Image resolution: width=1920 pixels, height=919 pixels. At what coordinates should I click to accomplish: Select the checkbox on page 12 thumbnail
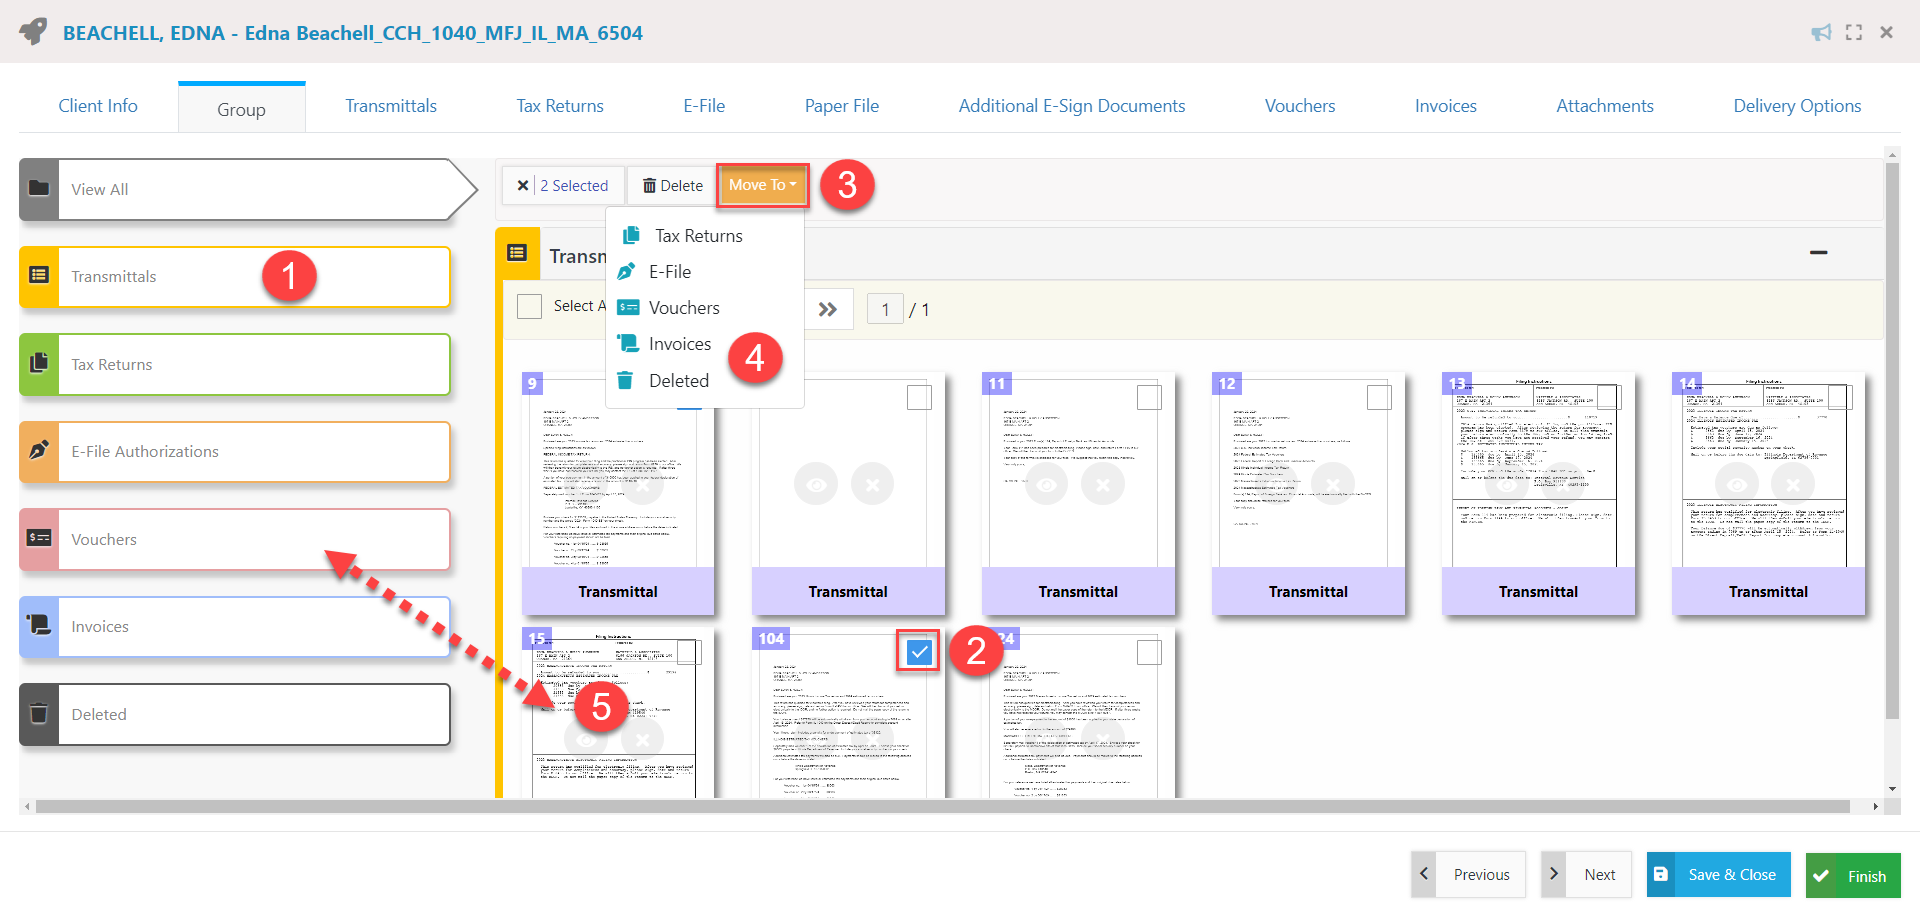point(1379,397)
